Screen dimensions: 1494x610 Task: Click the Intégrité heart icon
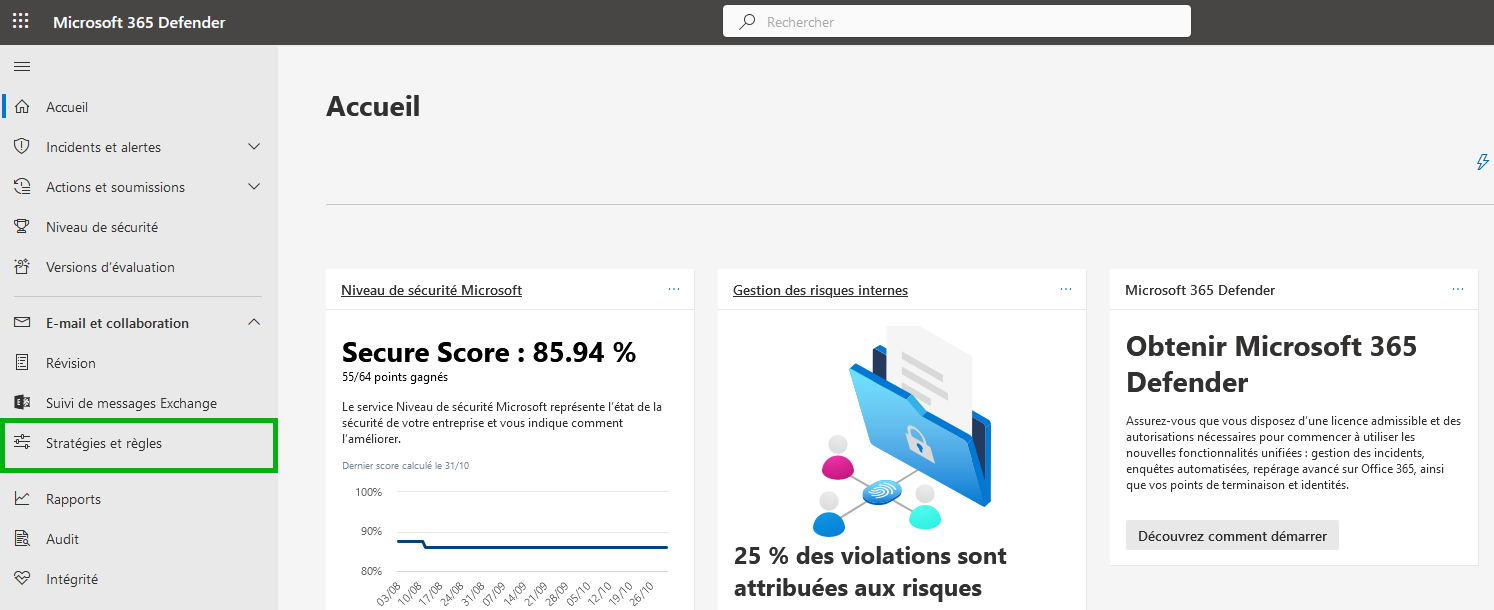point(22,579)
